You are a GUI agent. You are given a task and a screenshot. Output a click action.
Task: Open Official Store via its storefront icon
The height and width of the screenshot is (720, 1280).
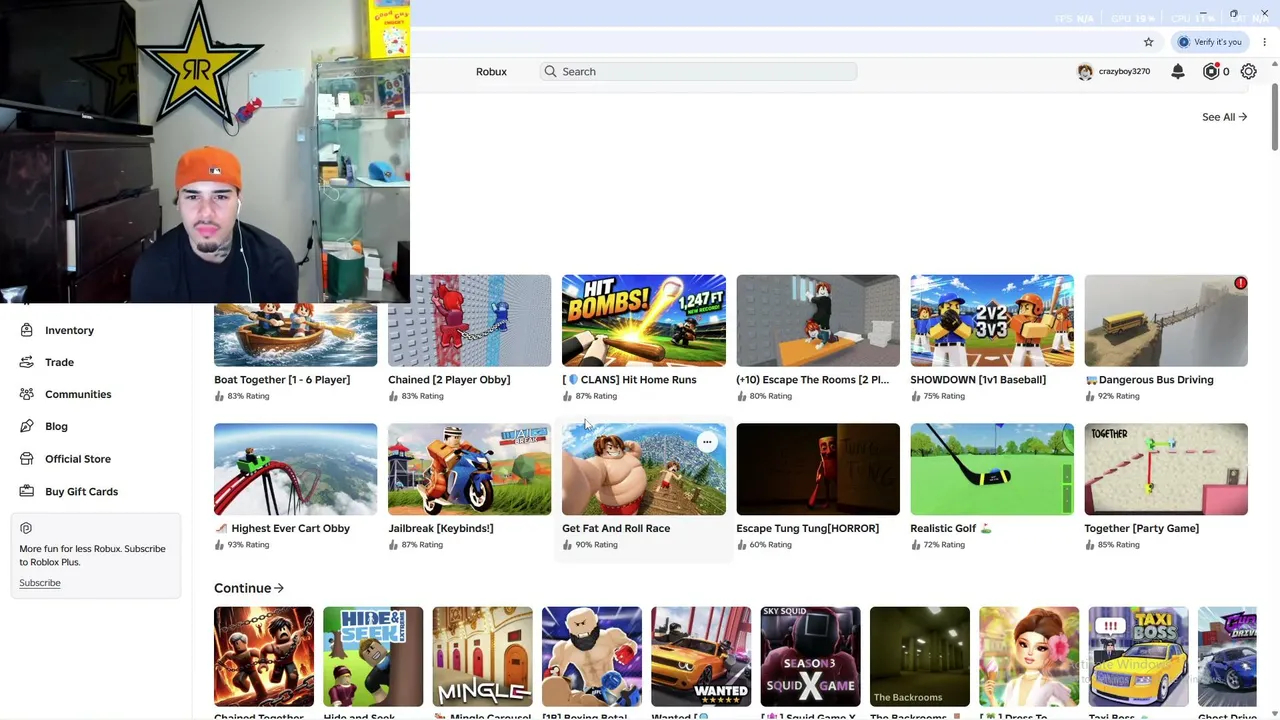tap(26, 459)
